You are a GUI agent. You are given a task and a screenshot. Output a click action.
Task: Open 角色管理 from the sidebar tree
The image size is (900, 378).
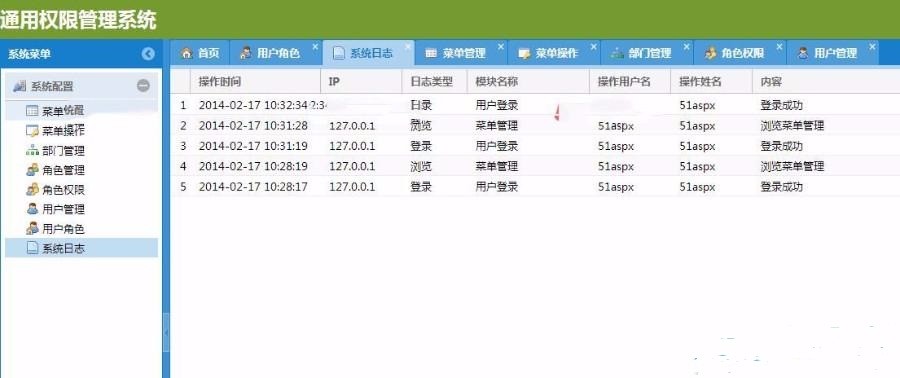tap(63, 170)
